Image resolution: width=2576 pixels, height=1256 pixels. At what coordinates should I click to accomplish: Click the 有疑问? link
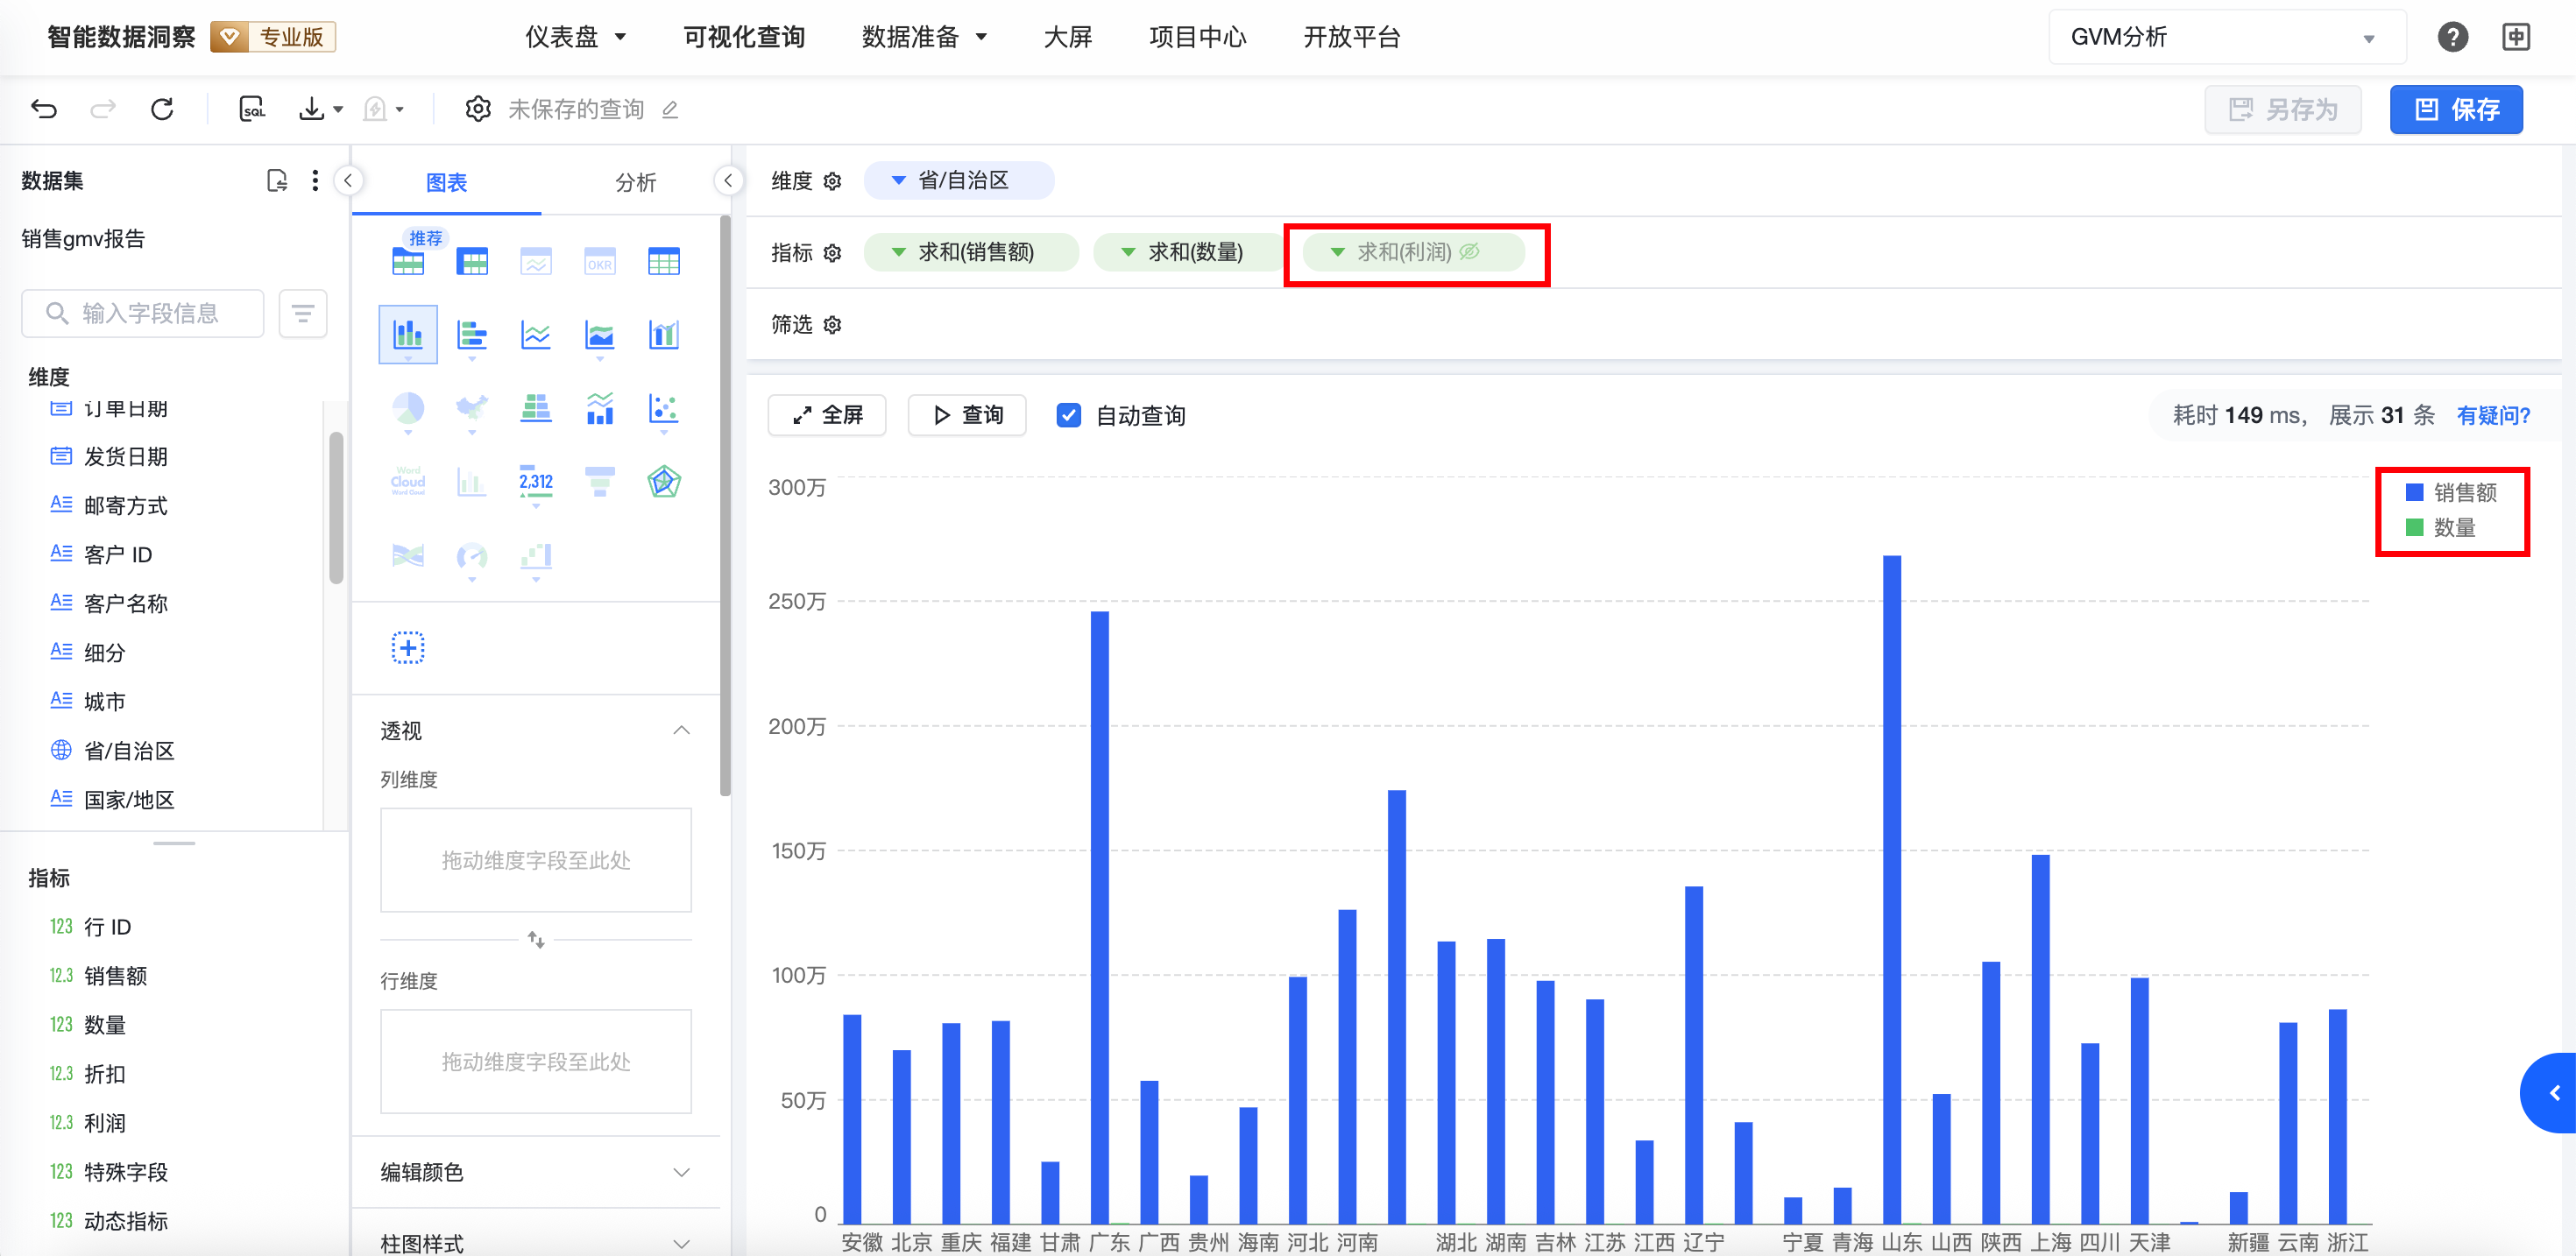(x=2492, y=415)
